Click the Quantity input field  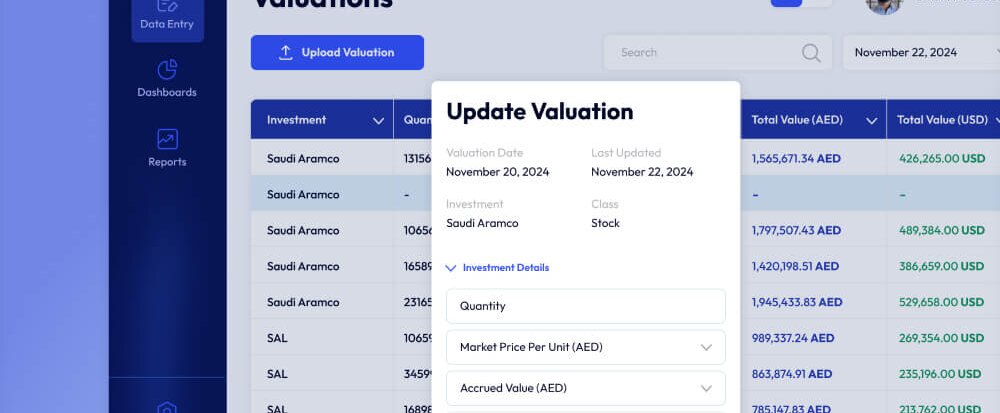585,306
